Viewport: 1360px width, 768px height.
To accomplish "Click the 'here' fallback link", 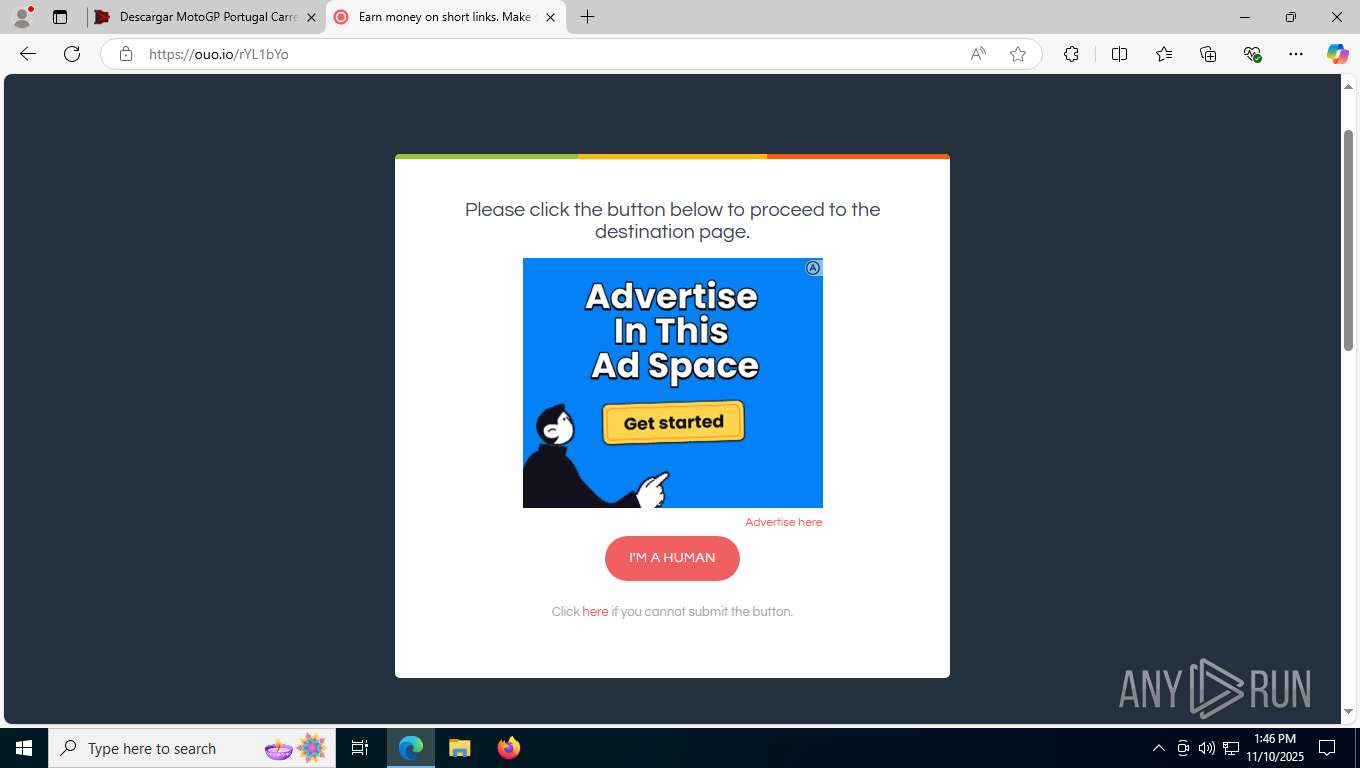I will click(595, 612).
